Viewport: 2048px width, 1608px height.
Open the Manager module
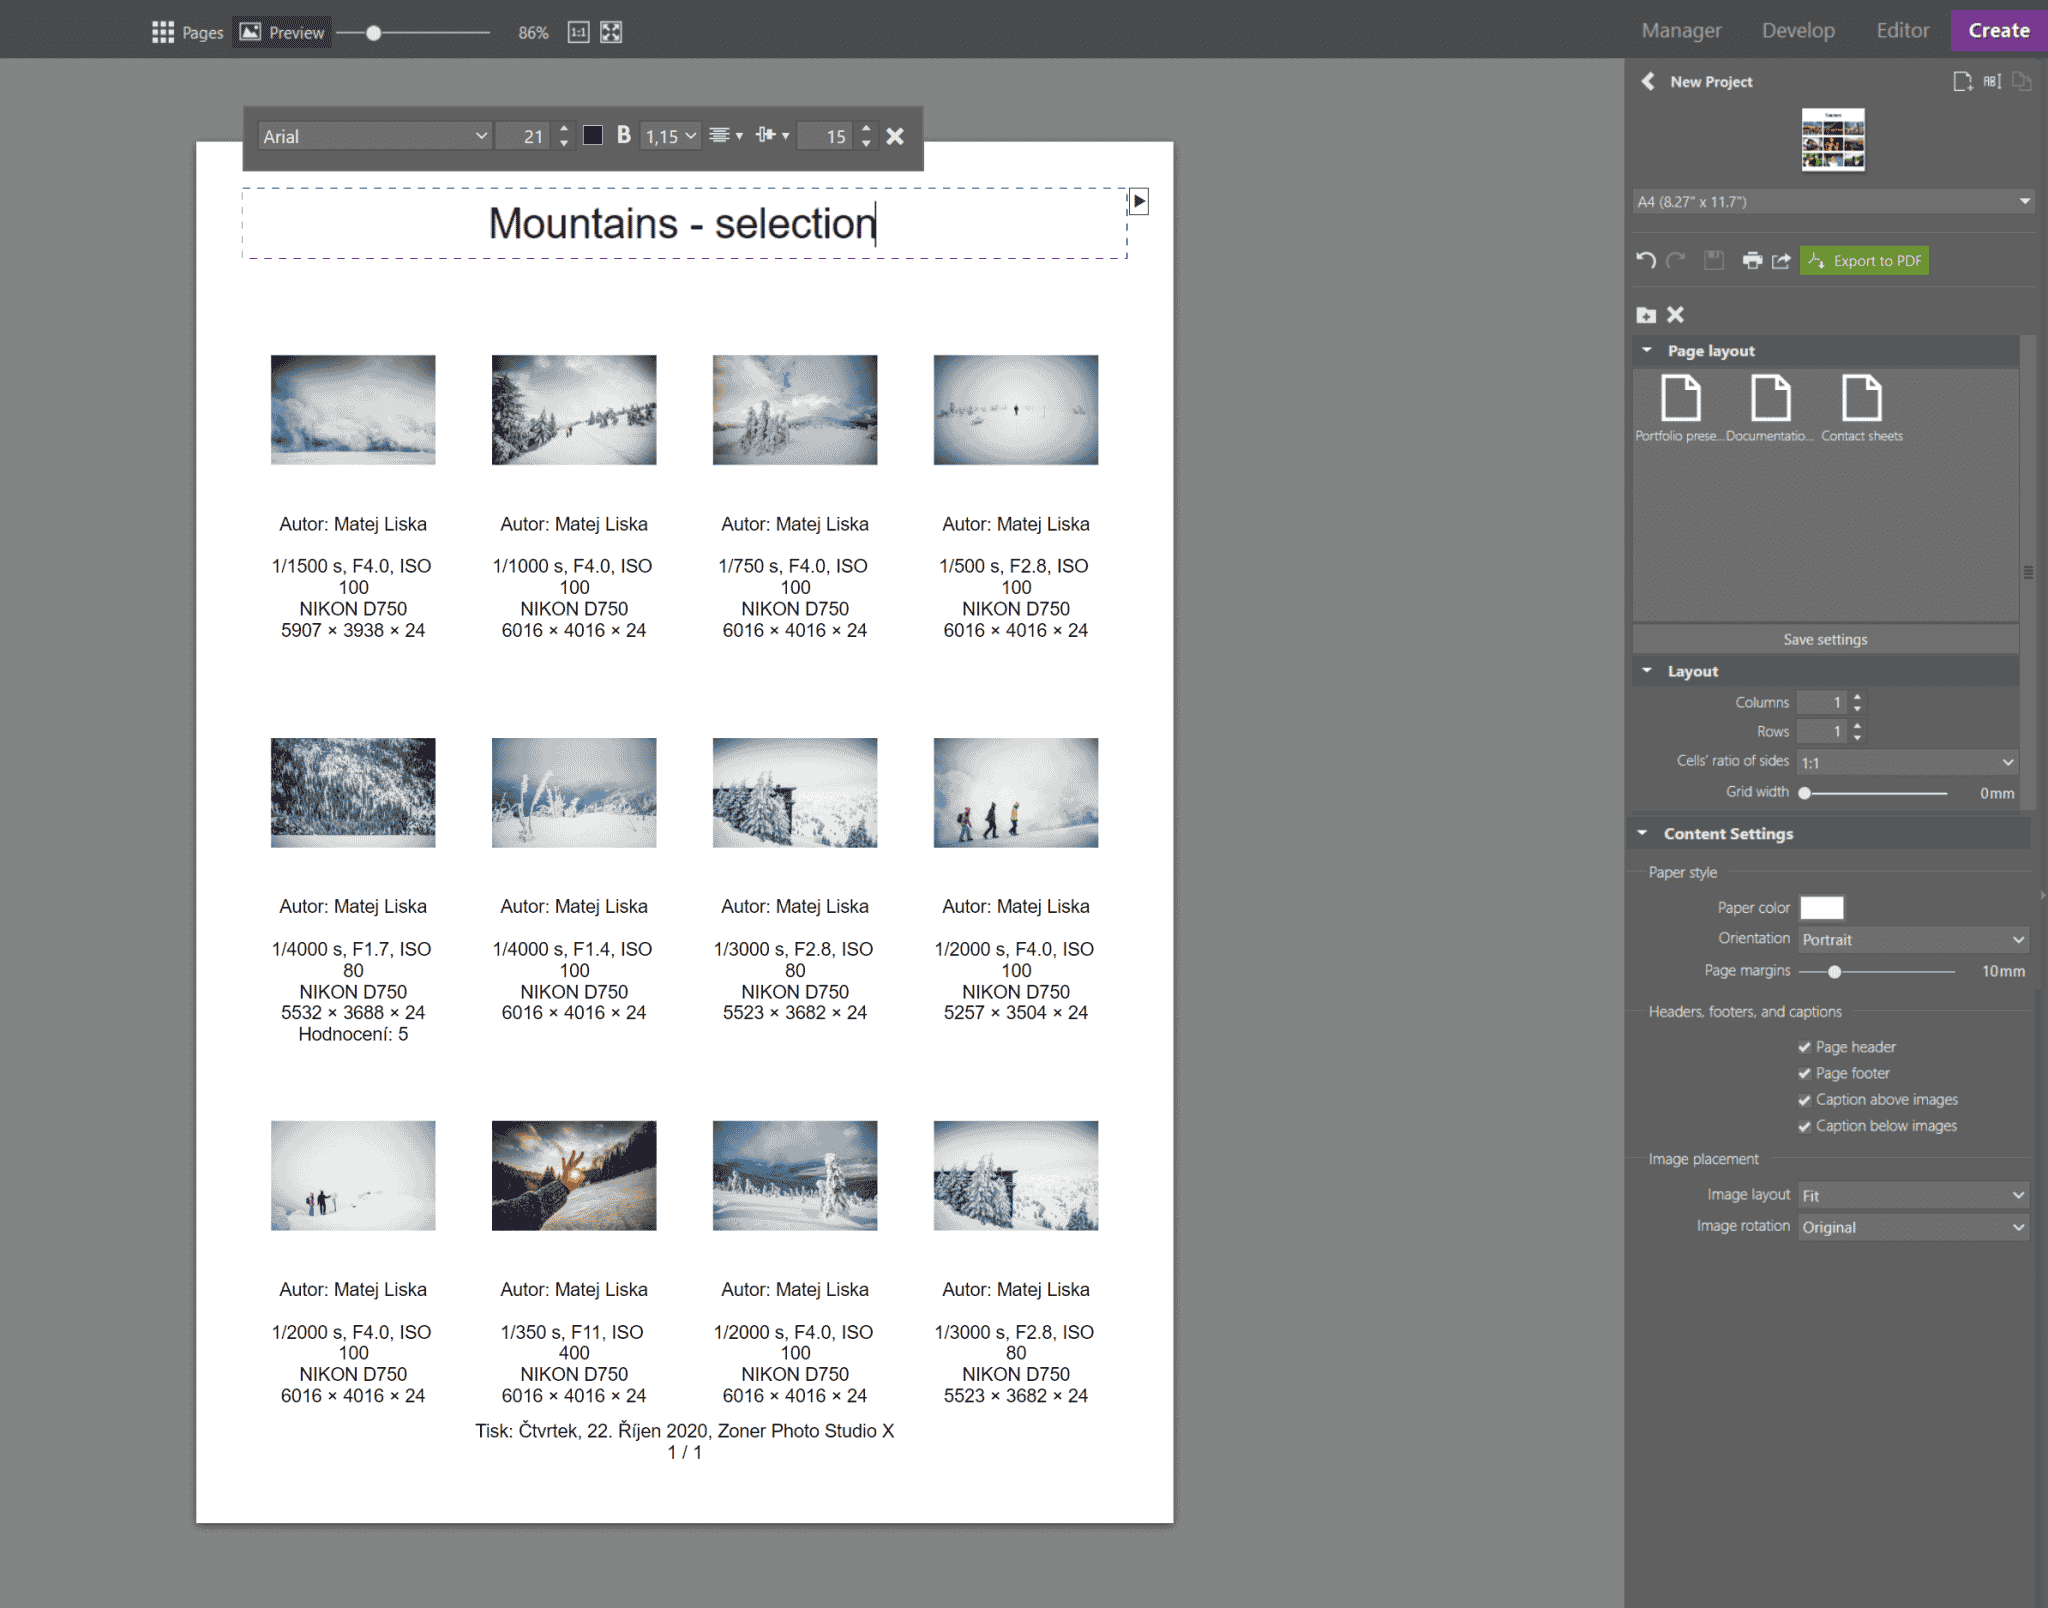1681,30
